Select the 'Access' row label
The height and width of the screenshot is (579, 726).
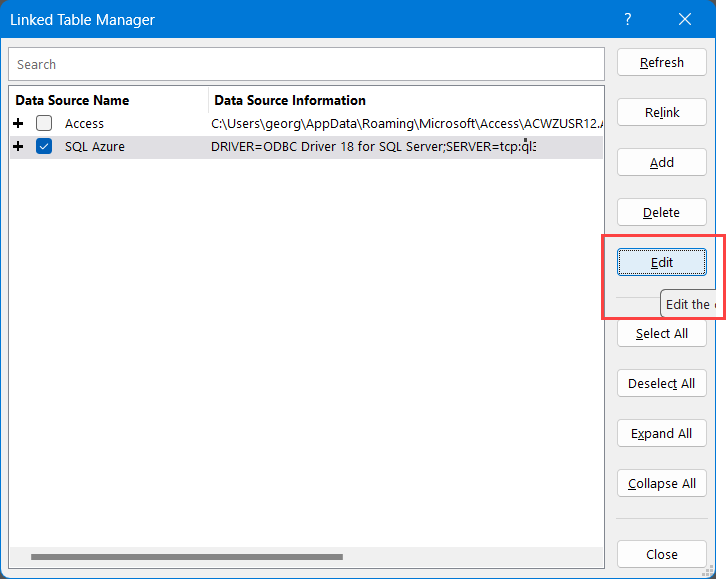click(84, 124)
